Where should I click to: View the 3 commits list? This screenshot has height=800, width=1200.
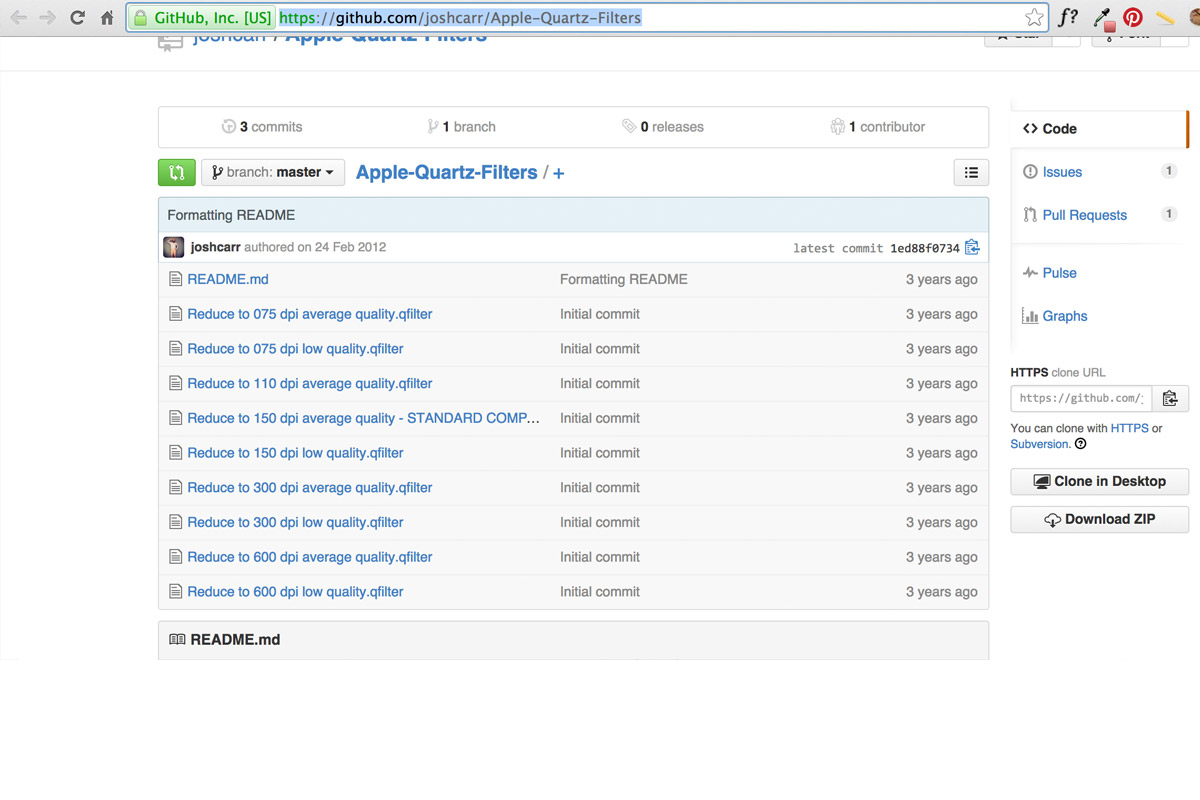coord(262,127)
